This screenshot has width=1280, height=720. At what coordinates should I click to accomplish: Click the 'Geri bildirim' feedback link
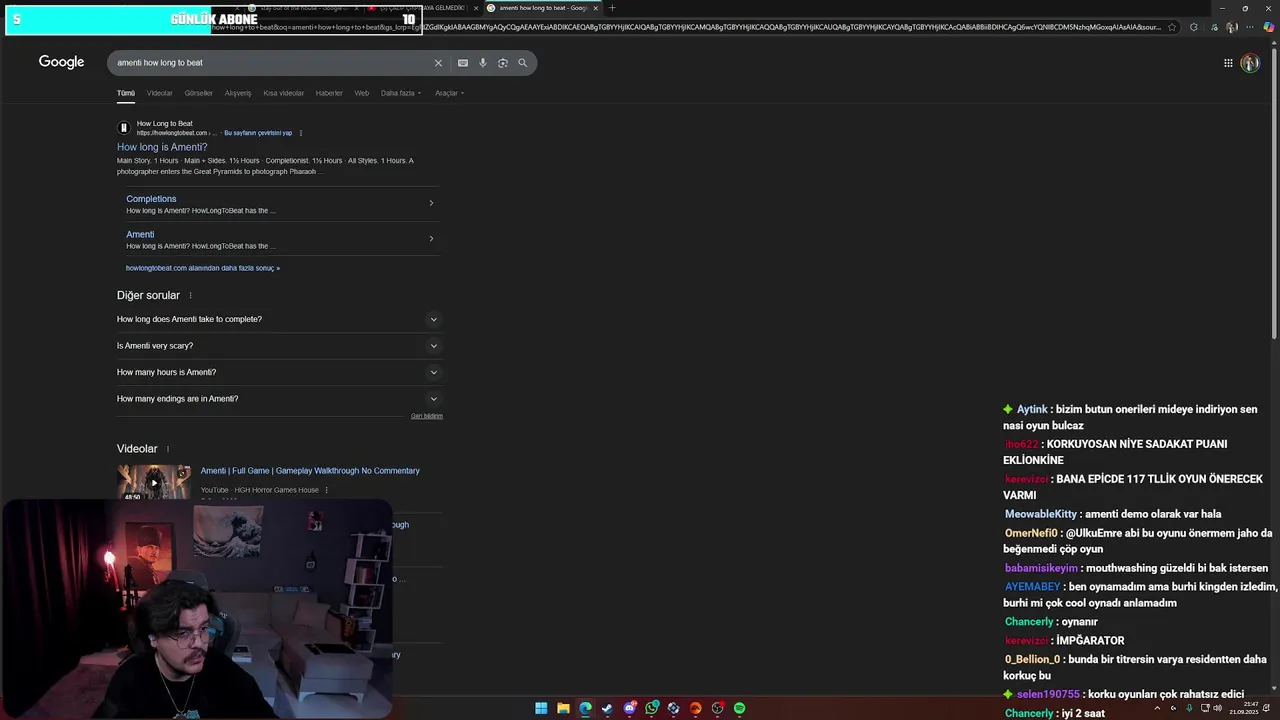[x=427, y=416]
